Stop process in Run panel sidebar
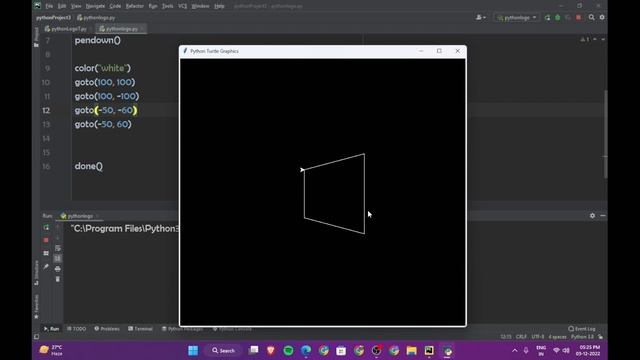Image resolution: width=640 pixels, height=360 pixels. pos(46,240)
